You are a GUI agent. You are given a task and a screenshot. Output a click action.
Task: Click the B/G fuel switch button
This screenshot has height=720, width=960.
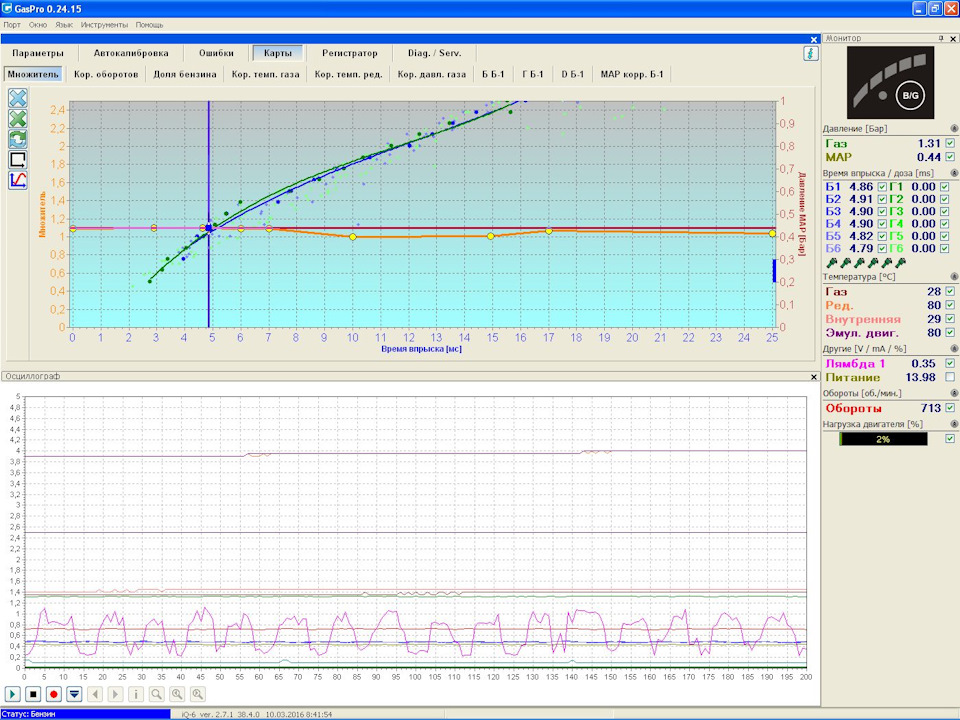910,96
